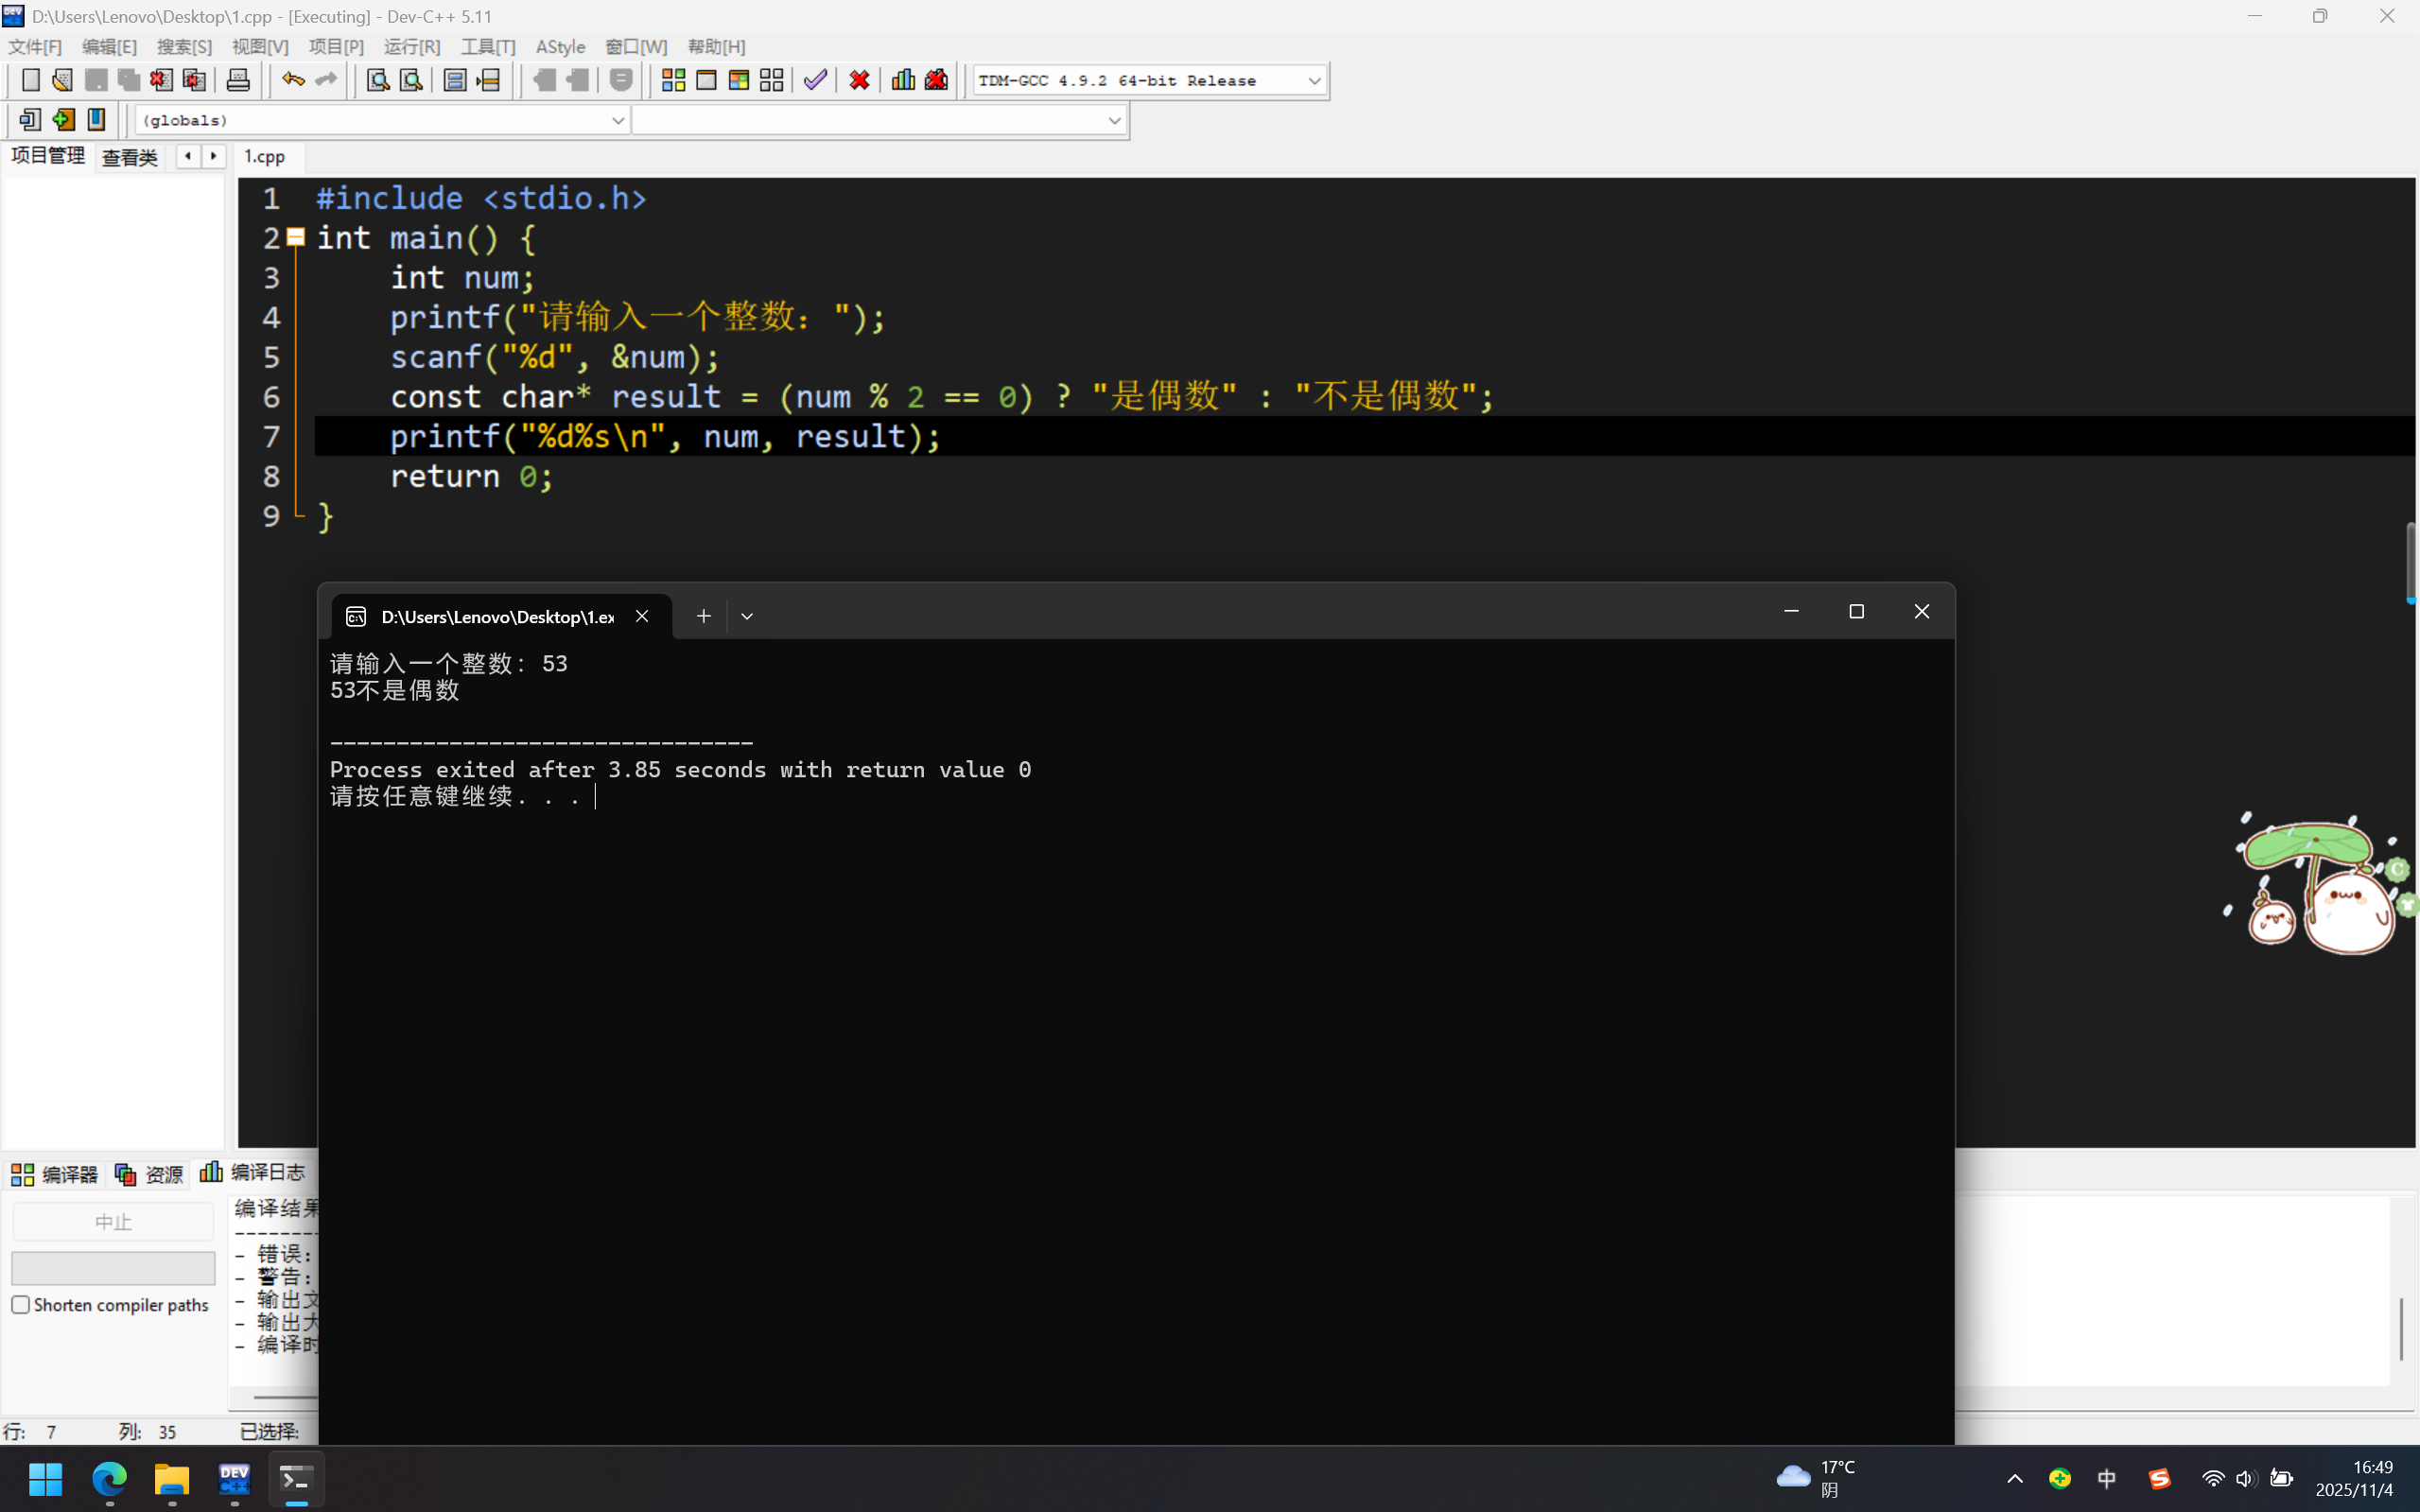Click the syntax check checkmark icon
Image resolution: width=2420 pixels, height=1512 pixels.
click(815, 80)
